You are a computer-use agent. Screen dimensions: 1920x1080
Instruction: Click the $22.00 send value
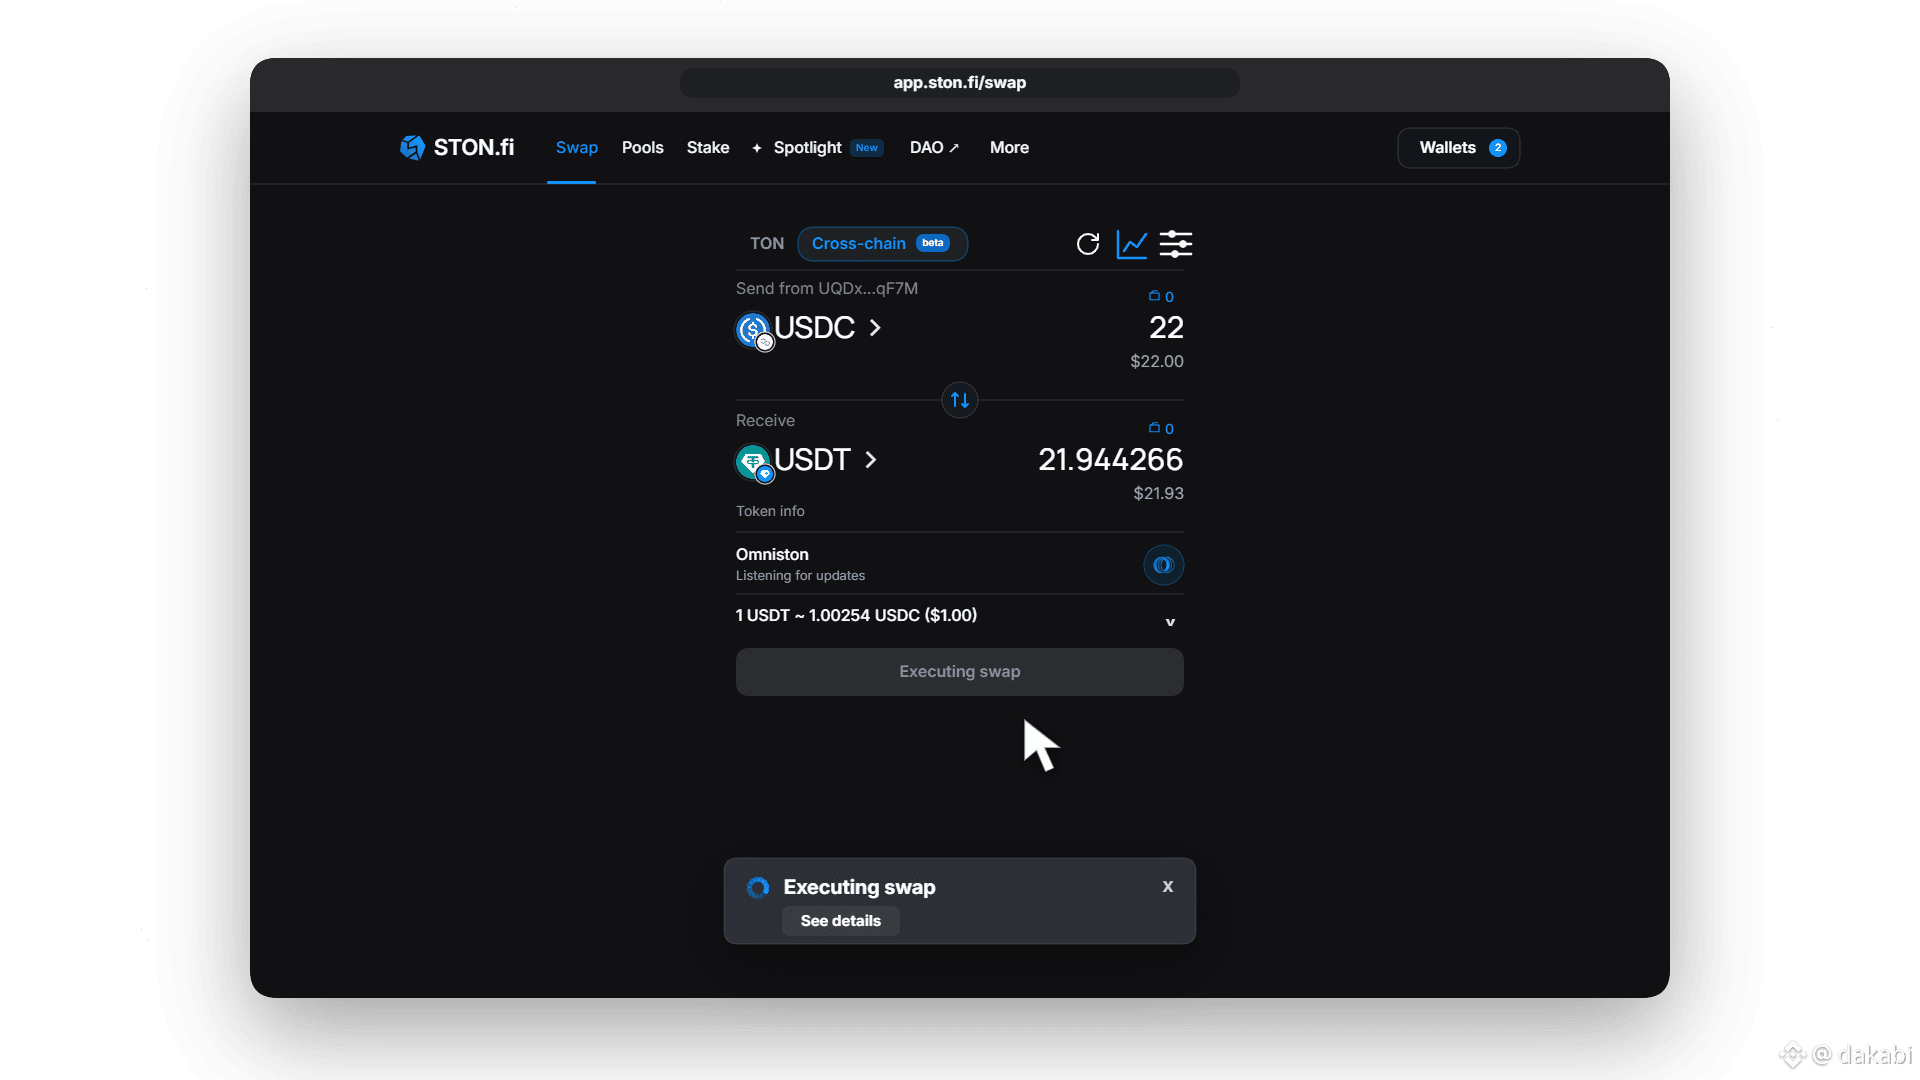coord(1157,362)
